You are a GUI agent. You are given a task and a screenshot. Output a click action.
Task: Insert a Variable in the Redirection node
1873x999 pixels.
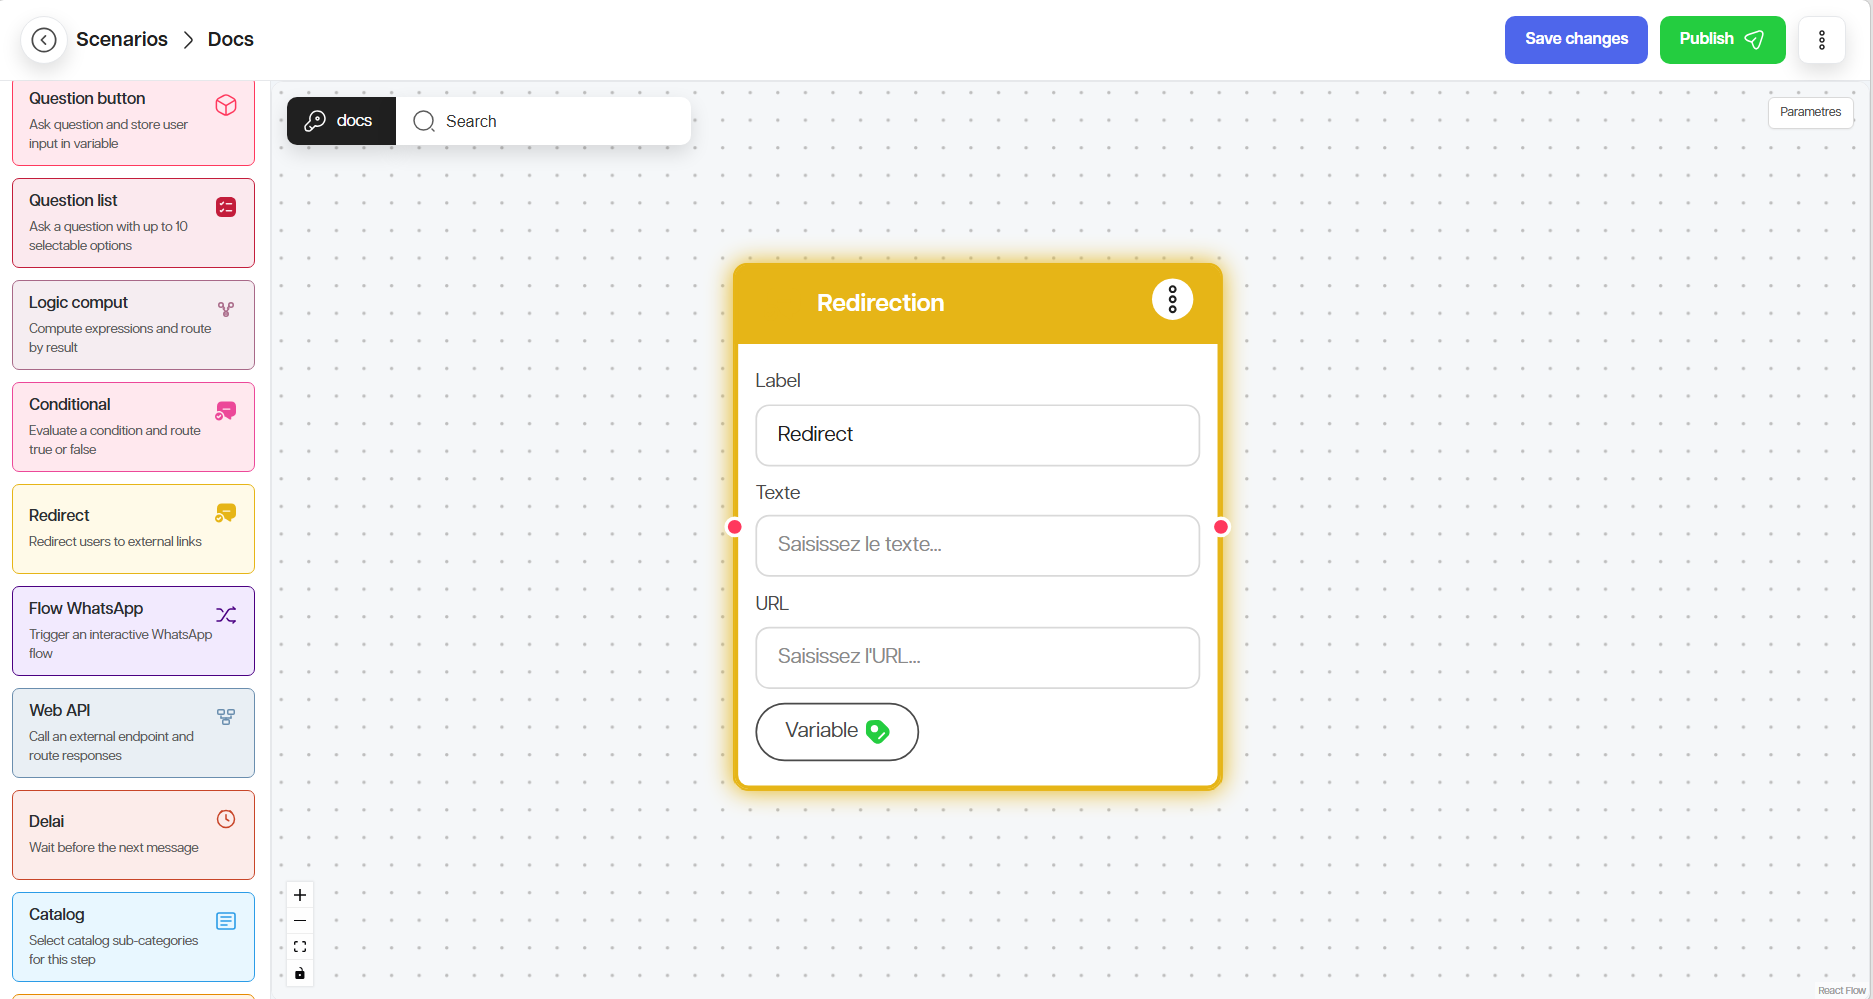pos(836,731)
